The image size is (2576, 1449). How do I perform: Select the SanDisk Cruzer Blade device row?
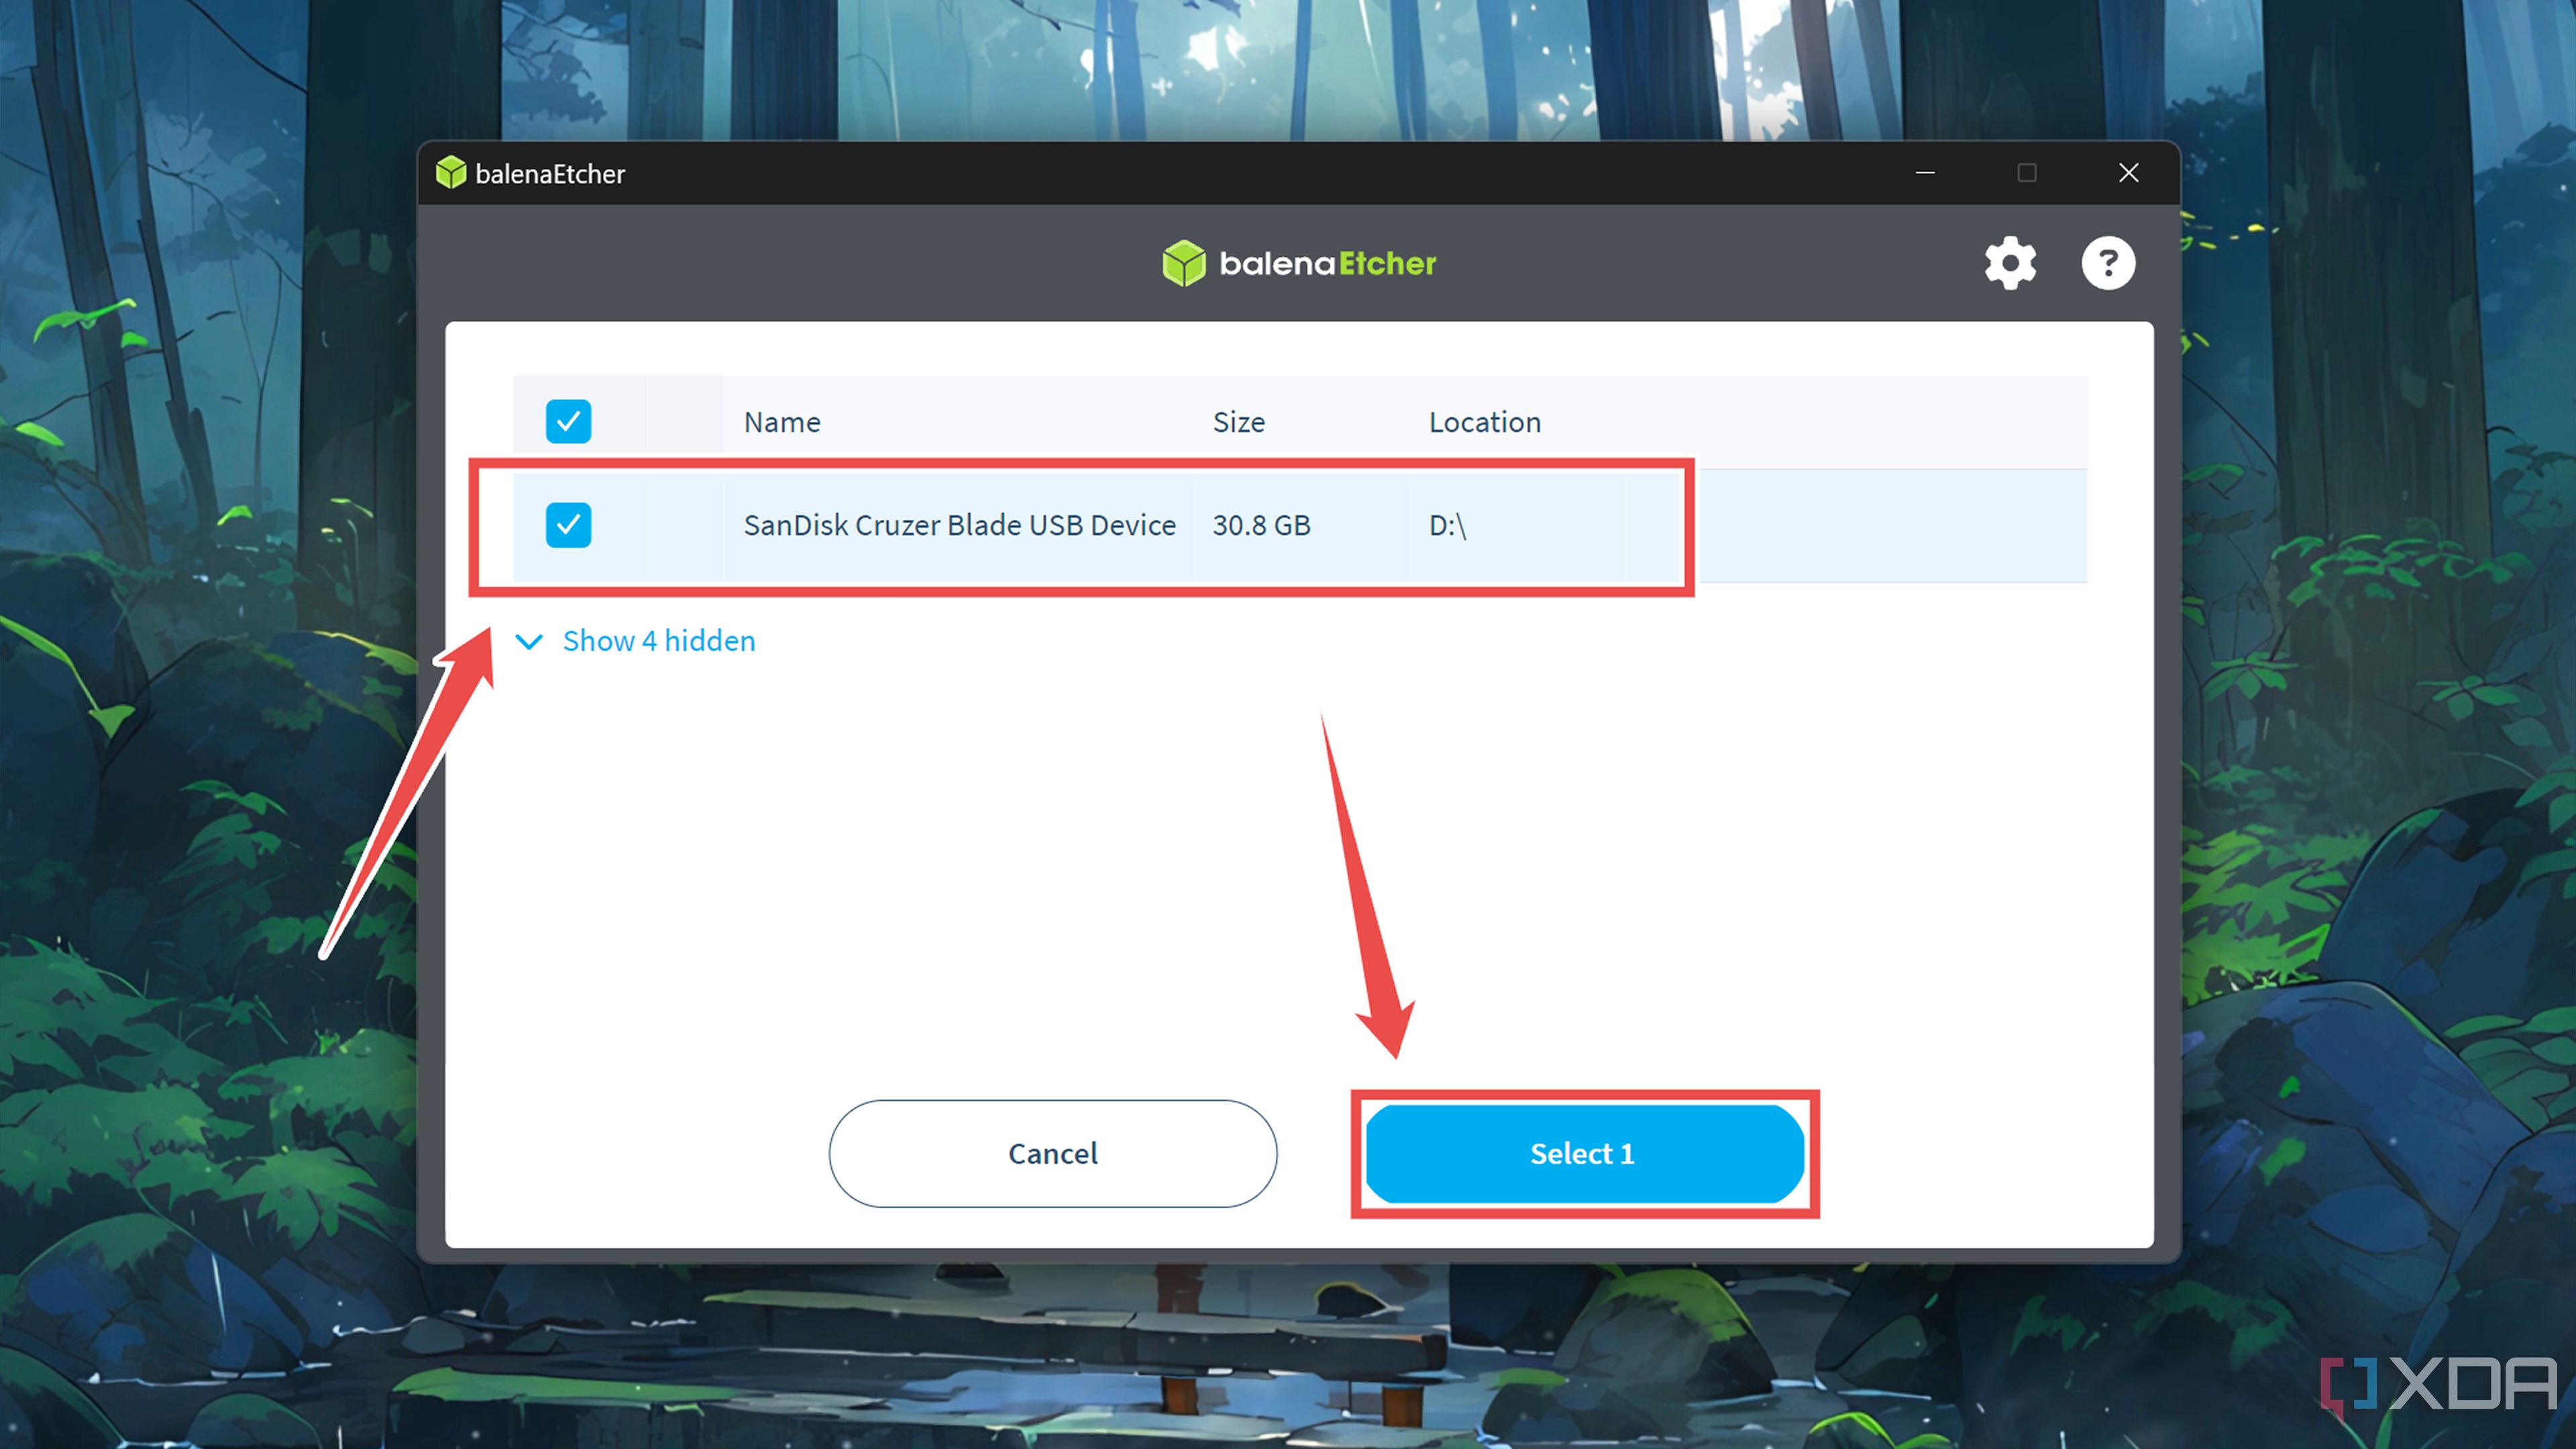(x=1083, y=524)
